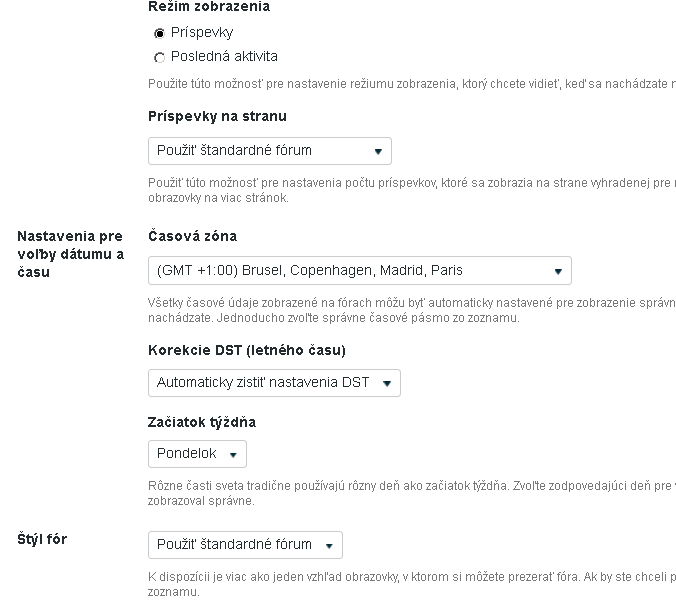Open the Automaticky zistiť nastavenia DST selector
676x608 pixels.
click(x=274, y=383)
